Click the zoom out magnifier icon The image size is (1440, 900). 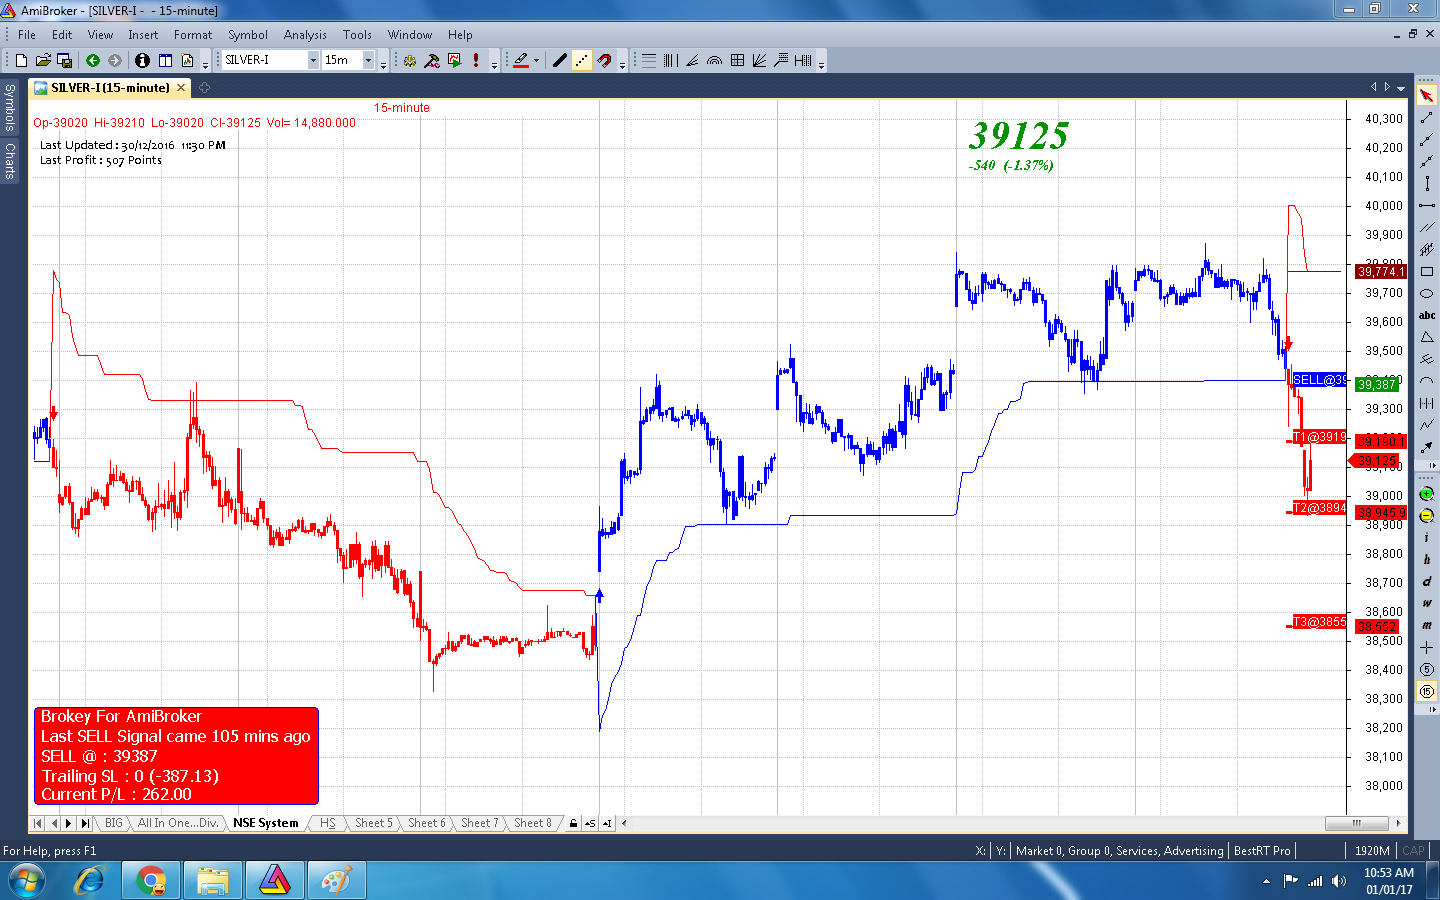[1427, 516]
